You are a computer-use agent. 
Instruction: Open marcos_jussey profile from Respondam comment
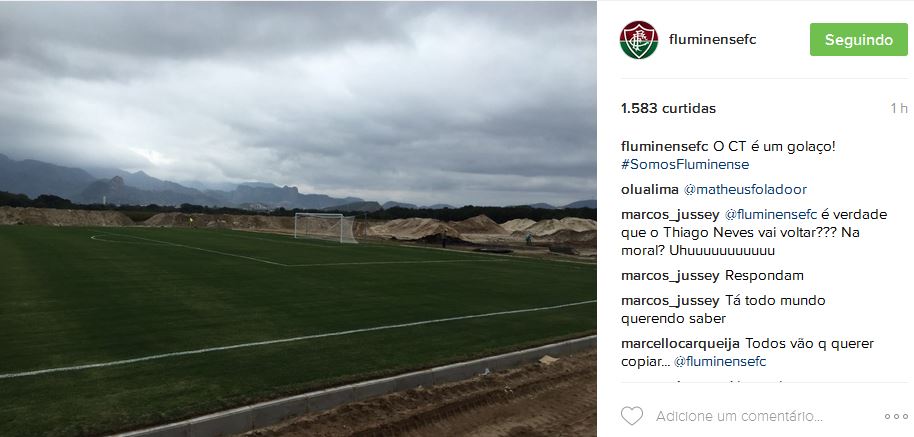click(670, 276)
